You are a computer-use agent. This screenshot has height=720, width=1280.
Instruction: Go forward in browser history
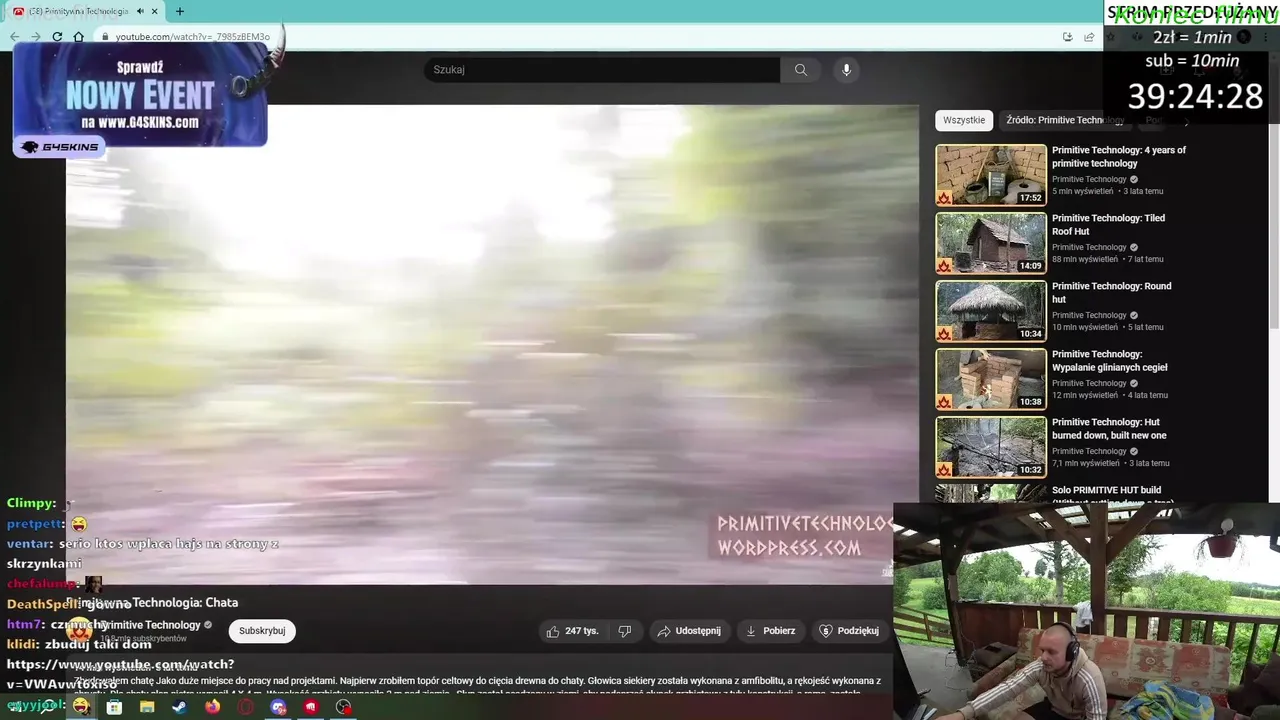(35, 37)
